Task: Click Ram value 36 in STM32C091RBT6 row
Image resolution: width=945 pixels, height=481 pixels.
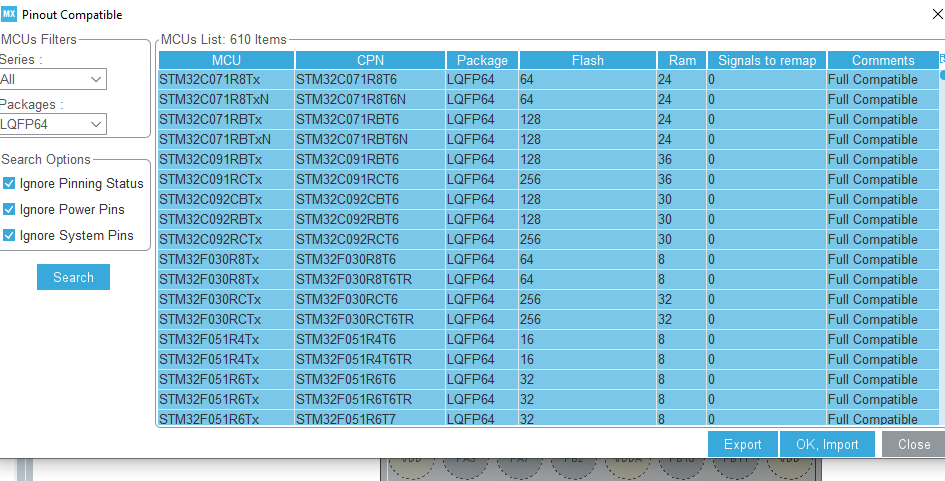Action: pyautogui.click(x=682, y=159)
